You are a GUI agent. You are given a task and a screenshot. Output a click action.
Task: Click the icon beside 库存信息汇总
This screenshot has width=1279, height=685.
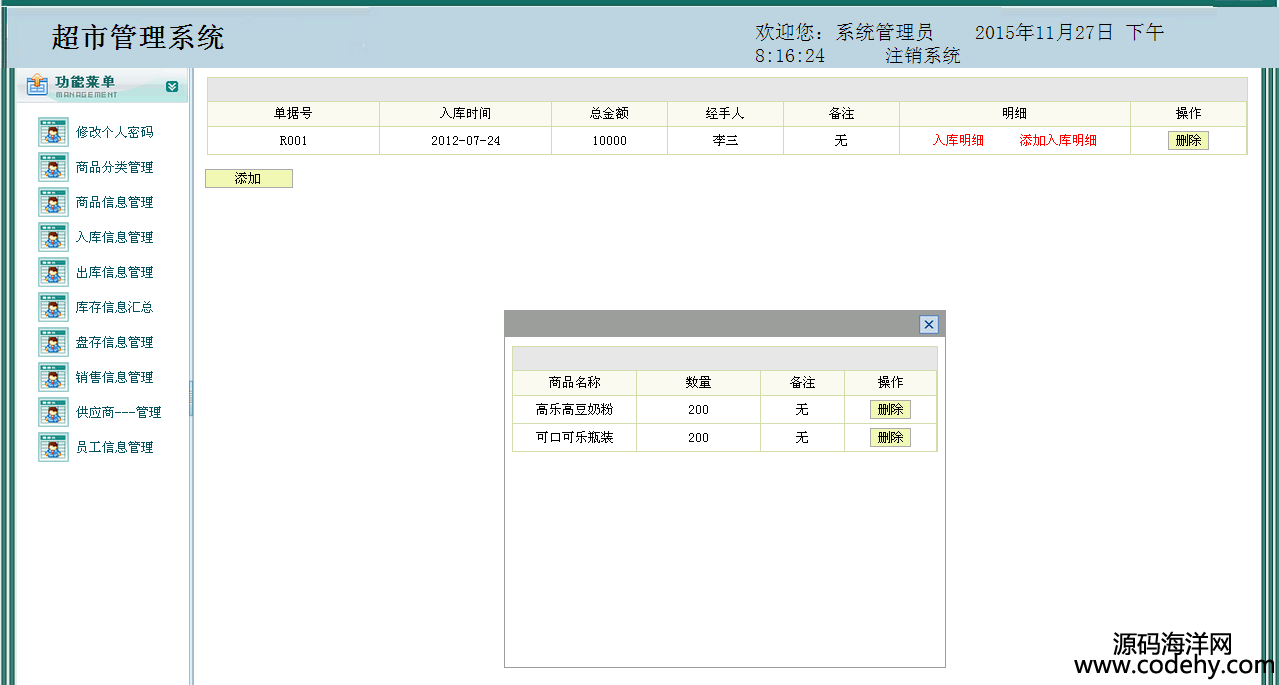pos(53,307)
